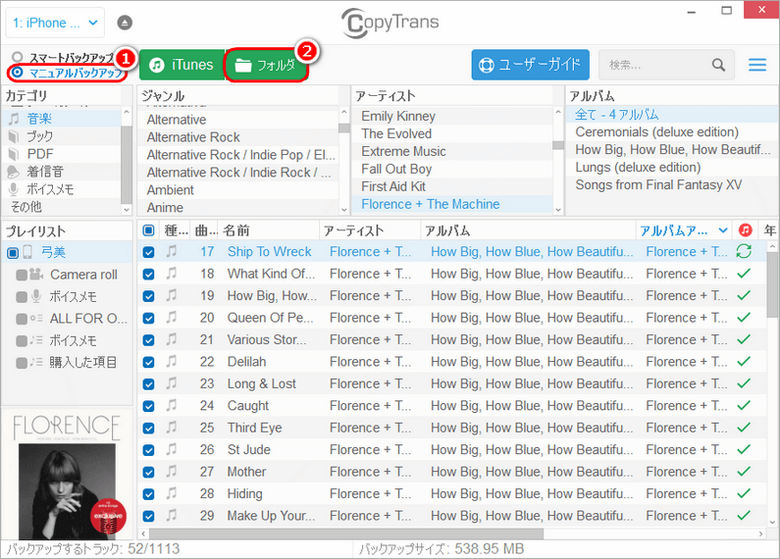
Task: Click the genre list scroll down arrow
Action: click(344, 209)
